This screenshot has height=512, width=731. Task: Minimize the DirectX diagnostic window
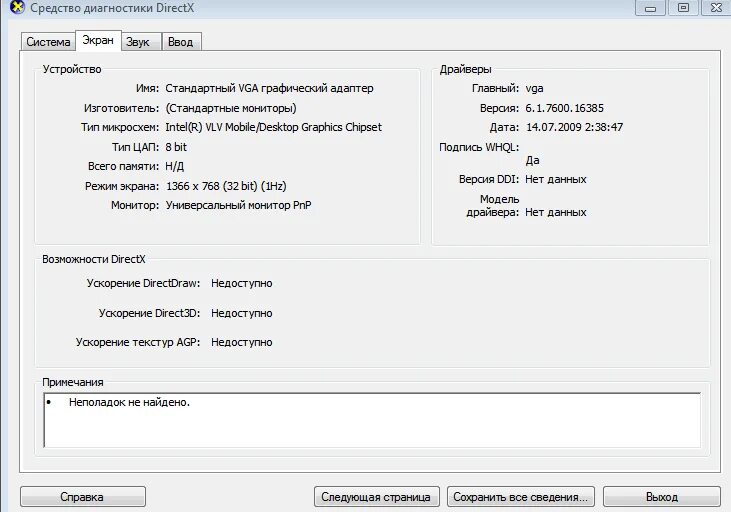(x=650, y=7)
